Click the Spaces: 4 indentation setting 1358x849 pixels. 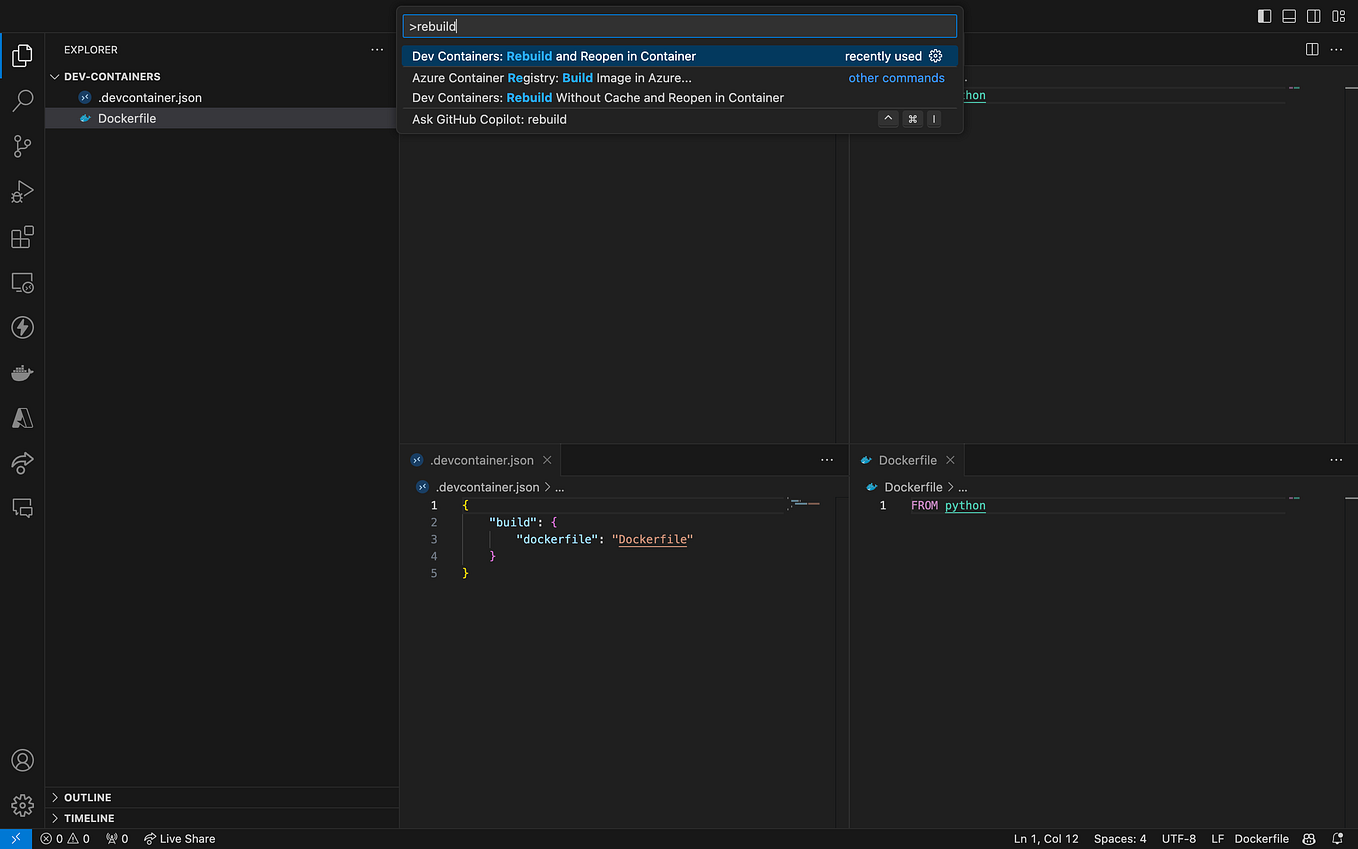[1119, 839]
